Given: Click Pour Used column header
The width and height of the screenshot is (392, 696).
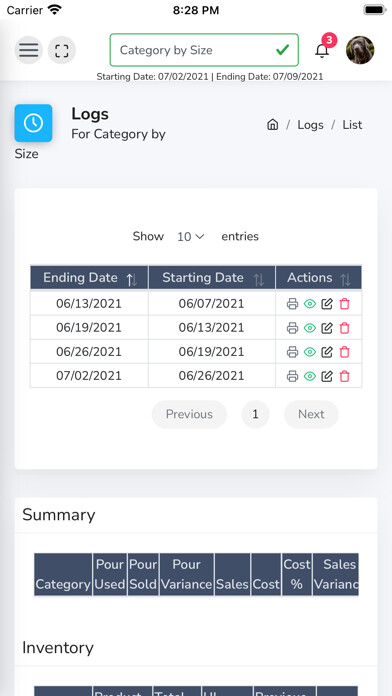Looking at the screenshot, I should [110, 574].
